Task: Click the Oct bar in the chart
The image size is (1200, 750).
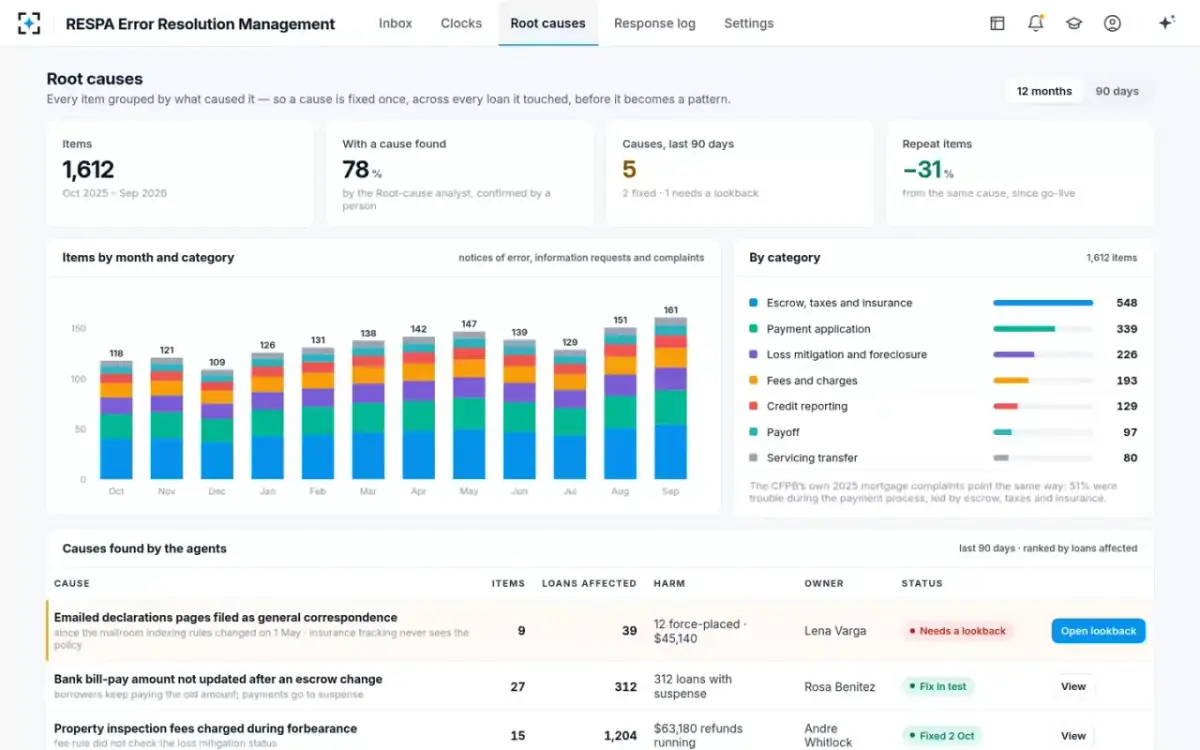Action: pyautogui.click(x=116, y=420)
